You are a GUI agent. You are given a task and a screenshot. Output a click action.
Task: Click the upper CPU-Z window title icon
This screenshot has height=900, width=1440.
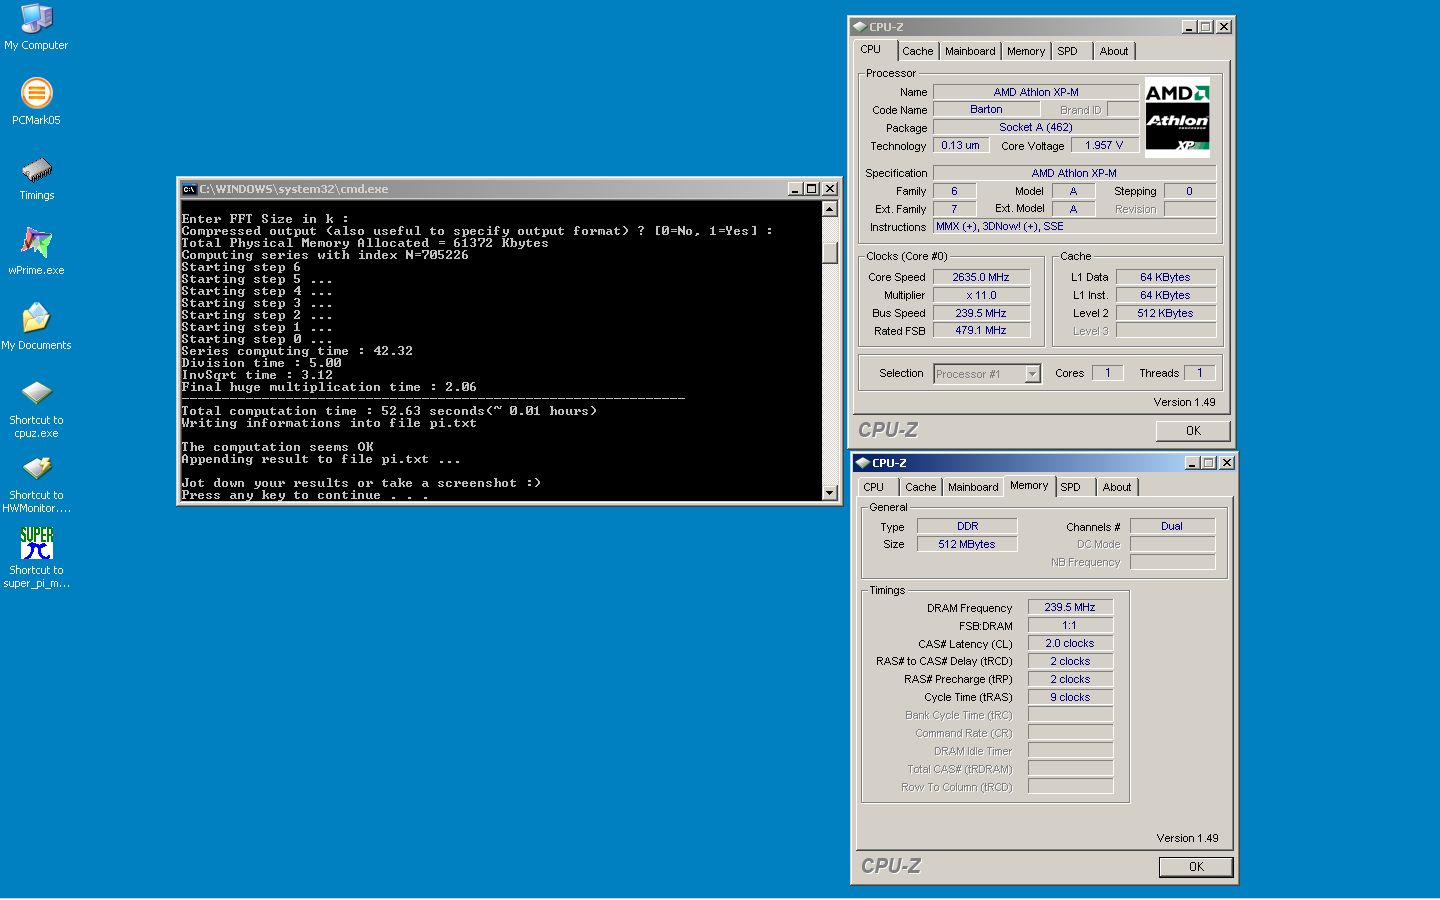pyautogui.click(x=859, y=27)
